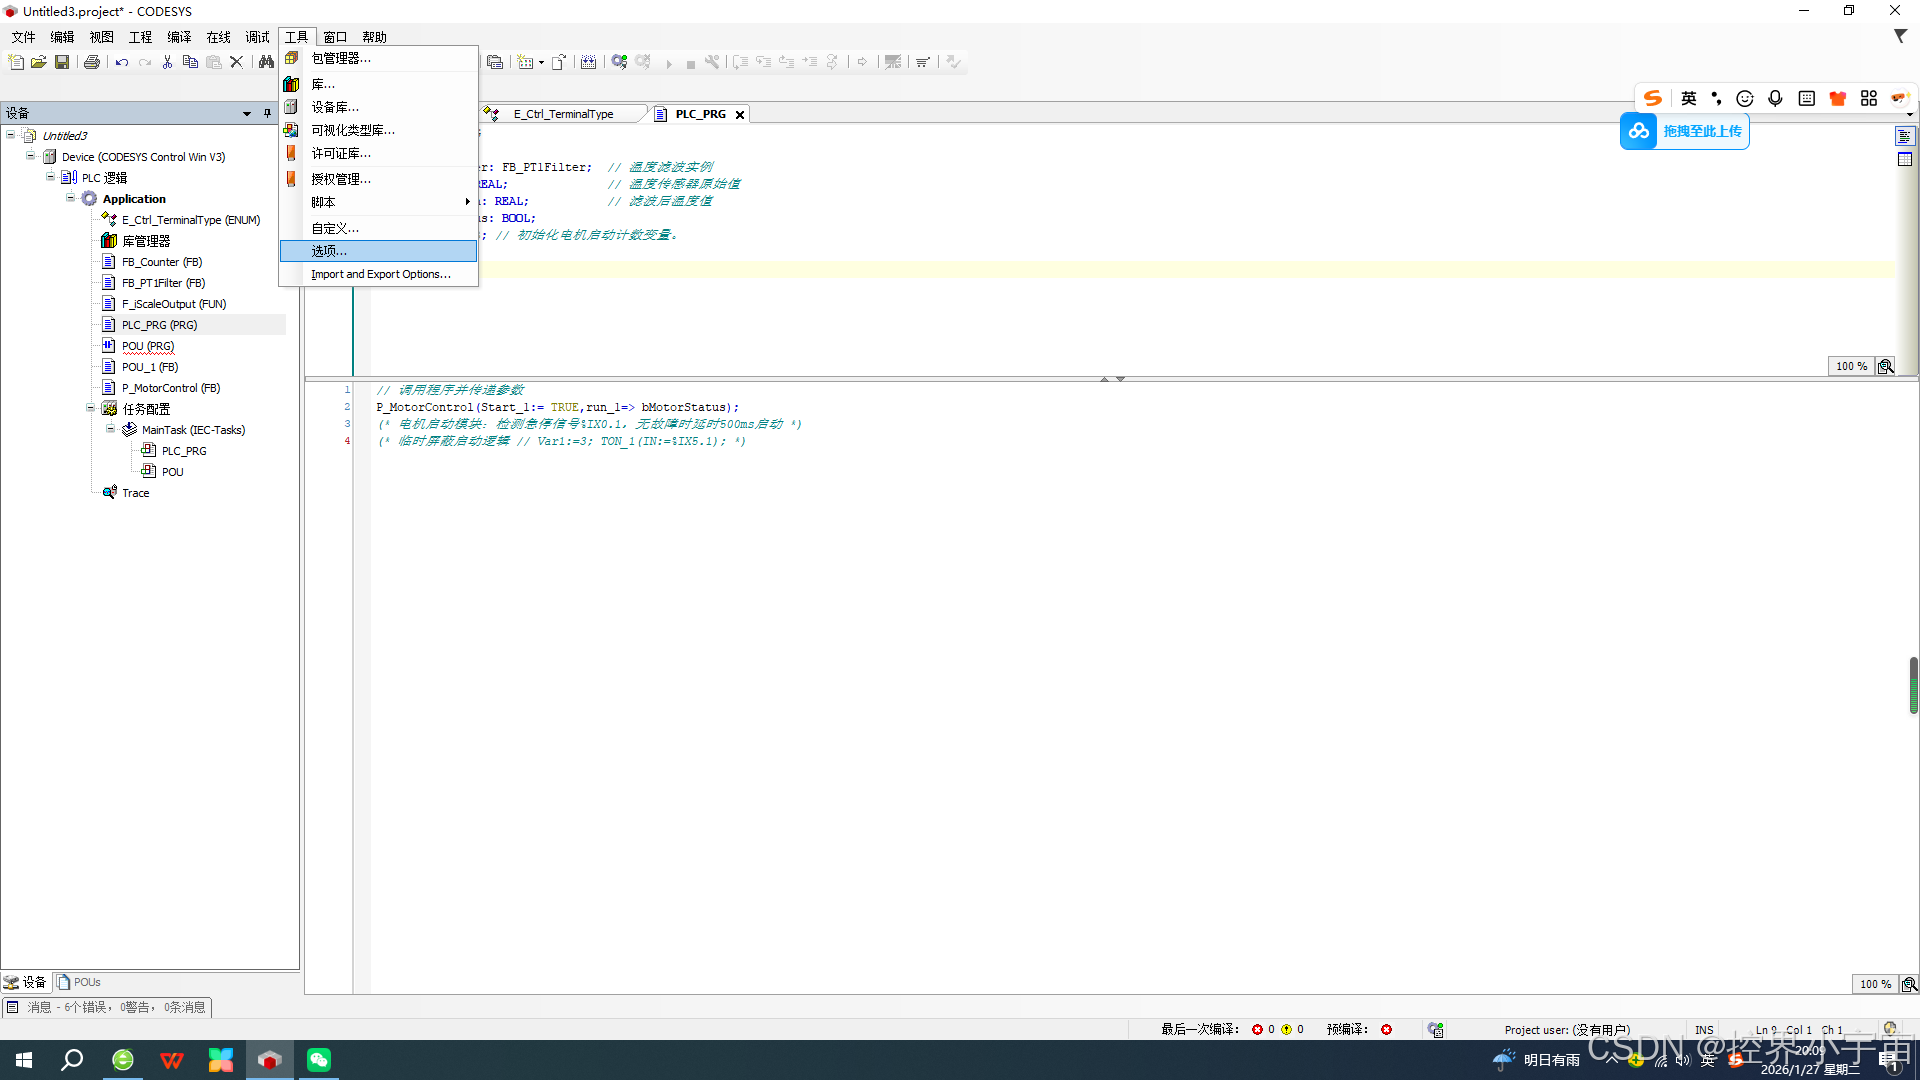Click the Print icon in the toolbar

(x=92, y=62)
